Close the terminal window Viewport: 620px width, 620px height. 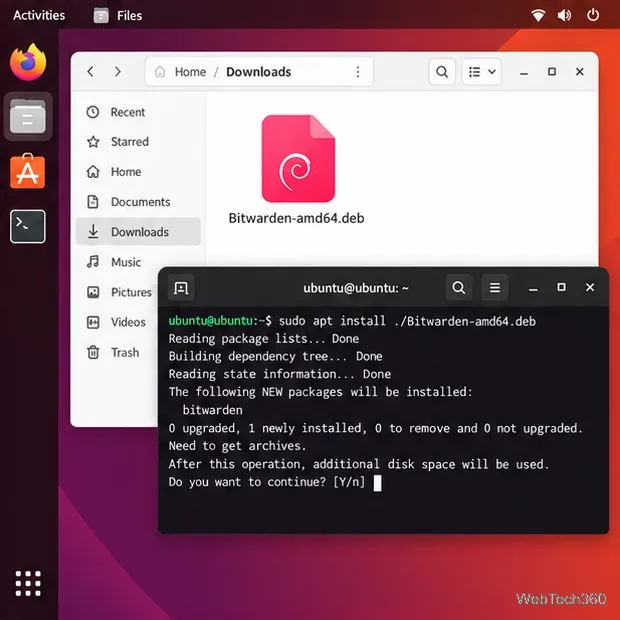(x=590, y=287)
